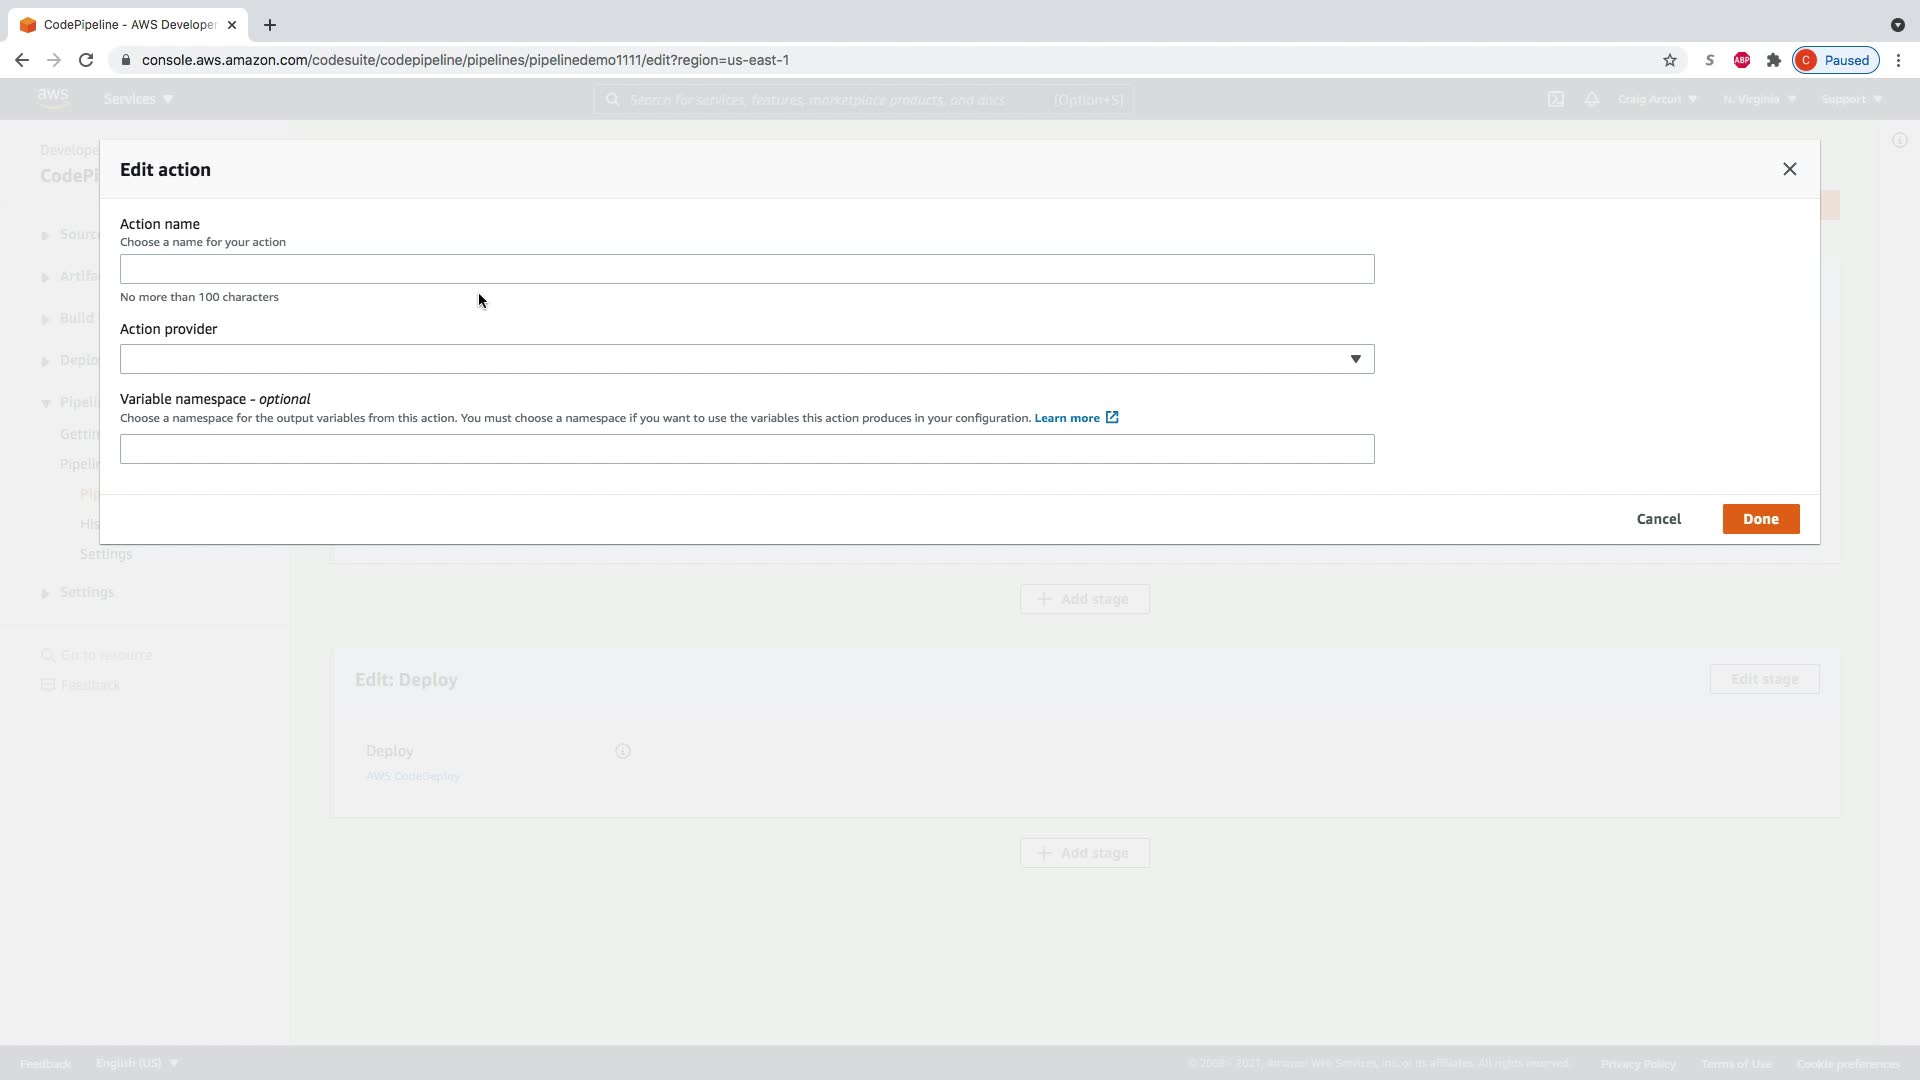Bookmark this page with star icon

point(1669,60)
